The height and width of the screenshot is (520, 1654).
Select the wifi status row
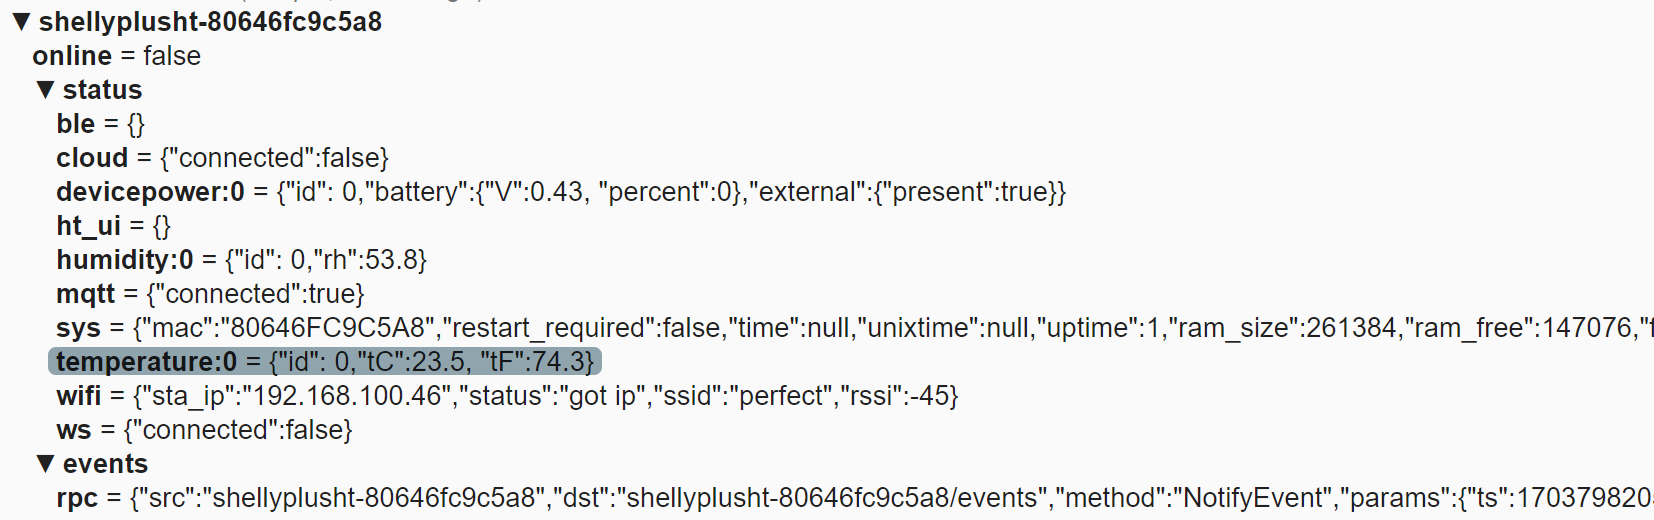507,396
